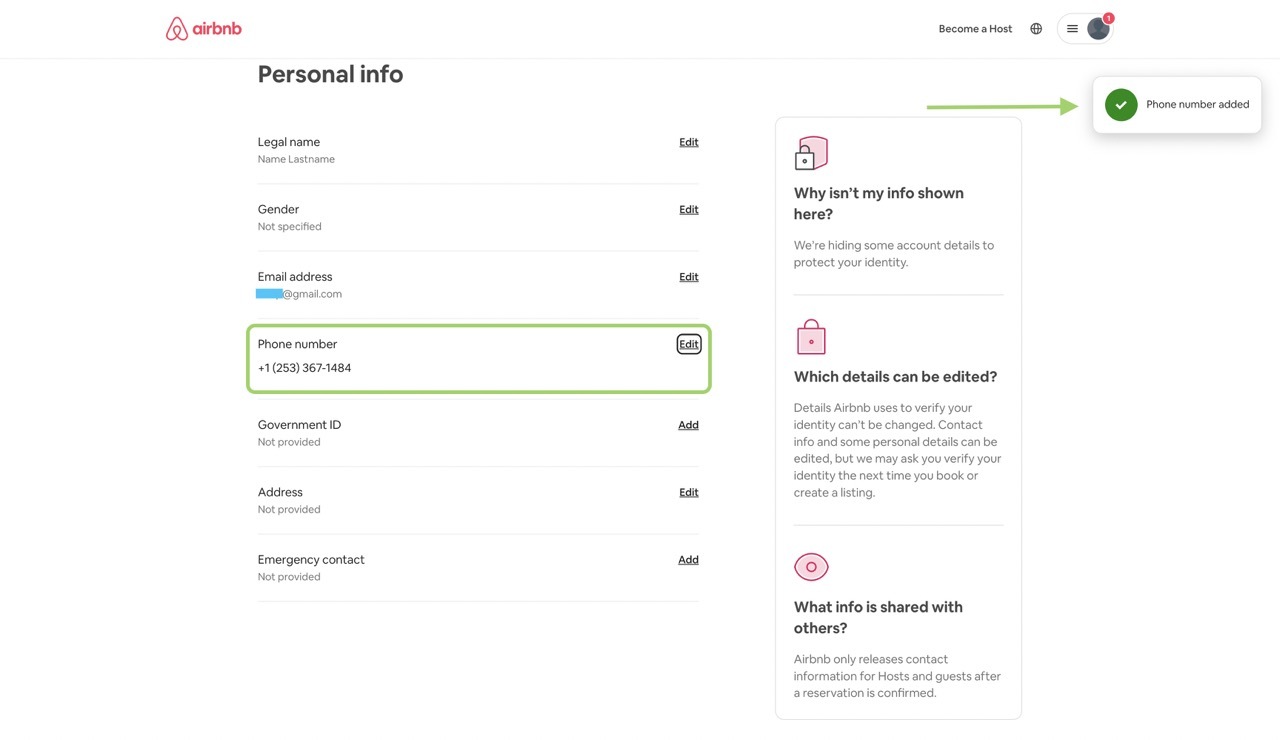Click the Personal info heading
This screenshot has width=1280, height=740.
click(330, 74)
